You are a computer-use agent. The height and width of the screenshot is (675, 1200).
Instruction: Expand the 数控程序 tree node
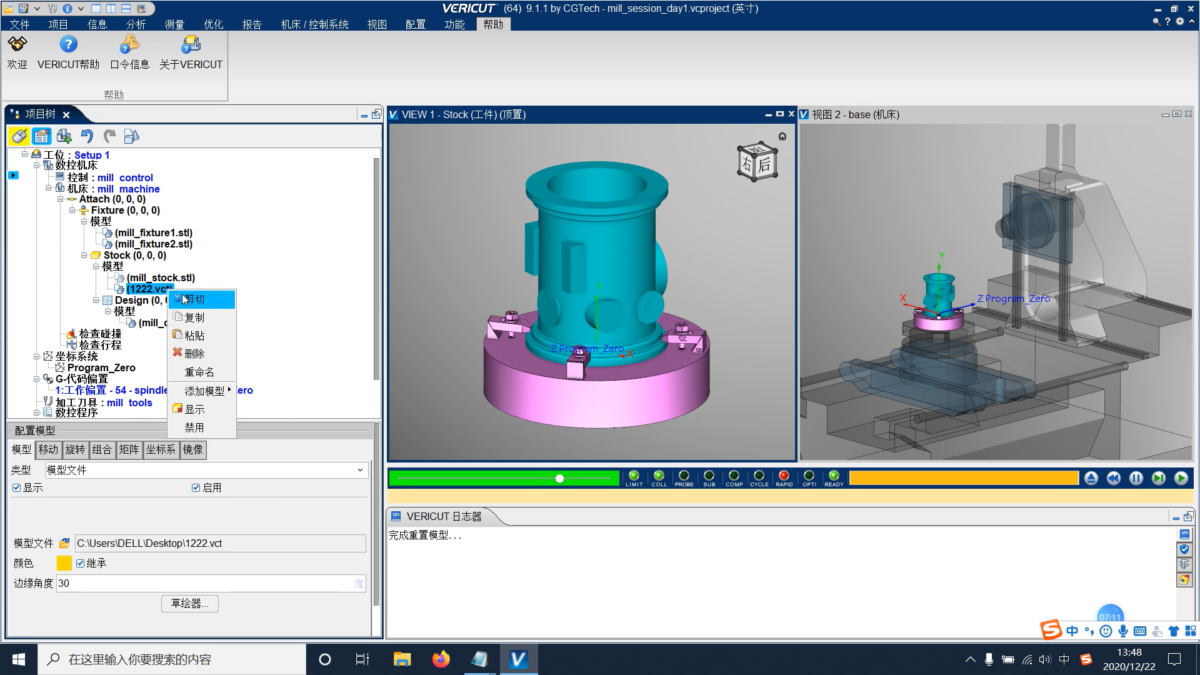tap(37, 412)
